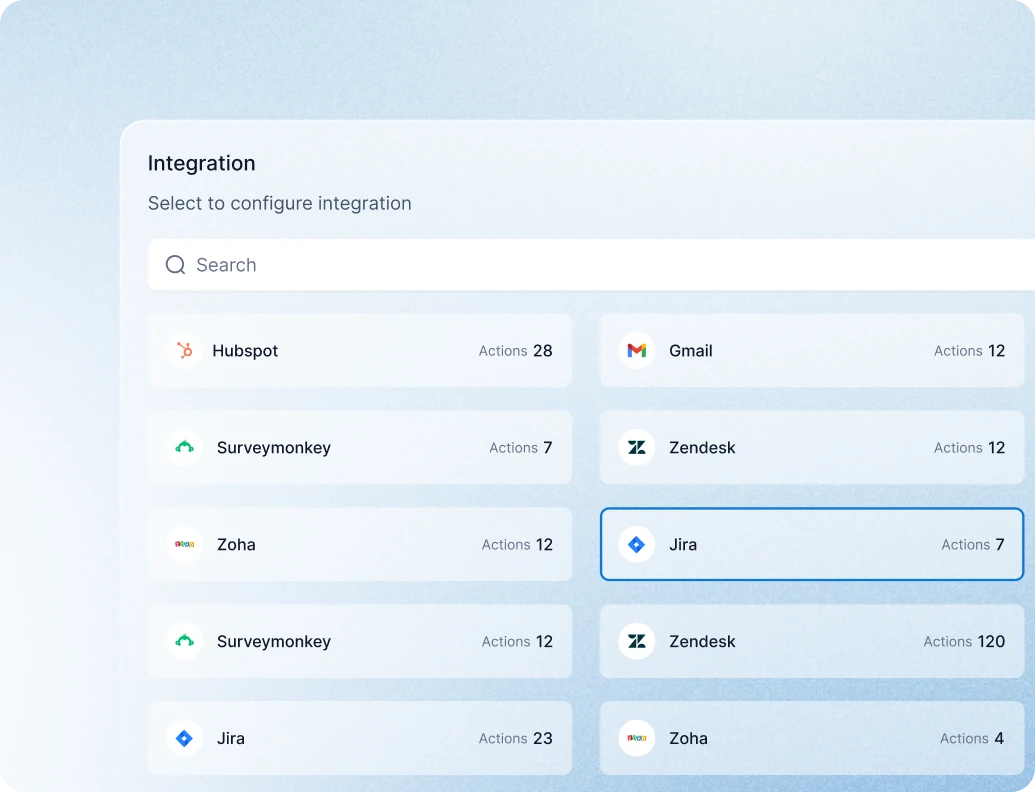Click the Gmail logo icon
Screen dimensions: 1035x792
pyautogui.click(x=637, y=350)
